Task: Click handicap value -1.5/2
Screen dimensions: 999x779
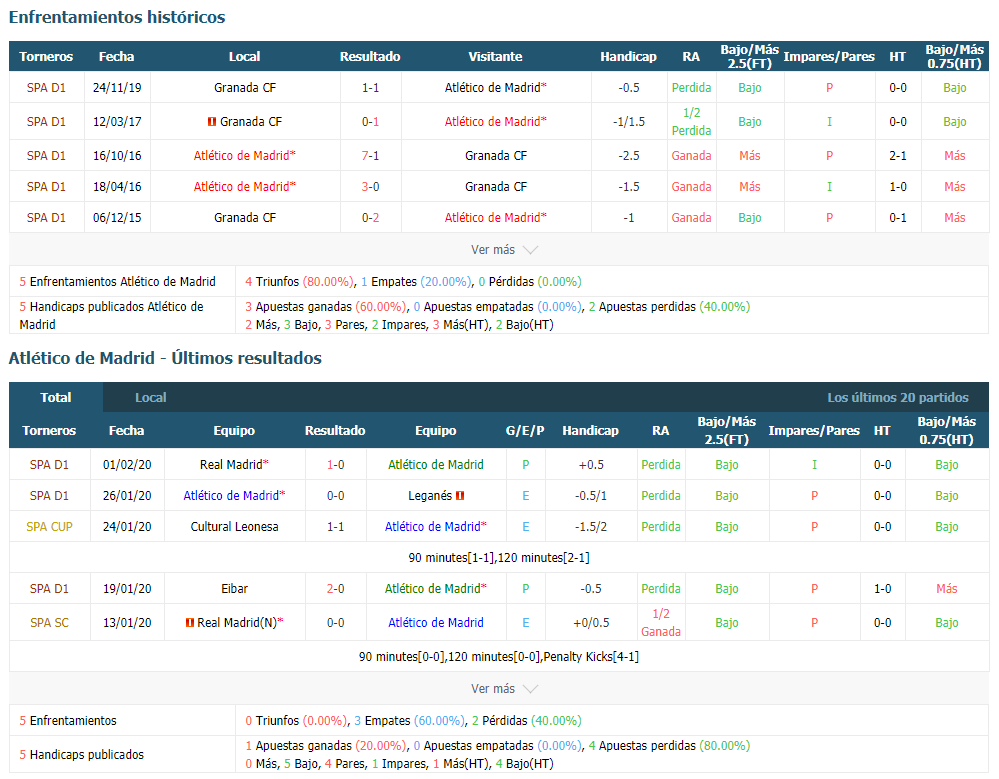Action: pos(591,527)
